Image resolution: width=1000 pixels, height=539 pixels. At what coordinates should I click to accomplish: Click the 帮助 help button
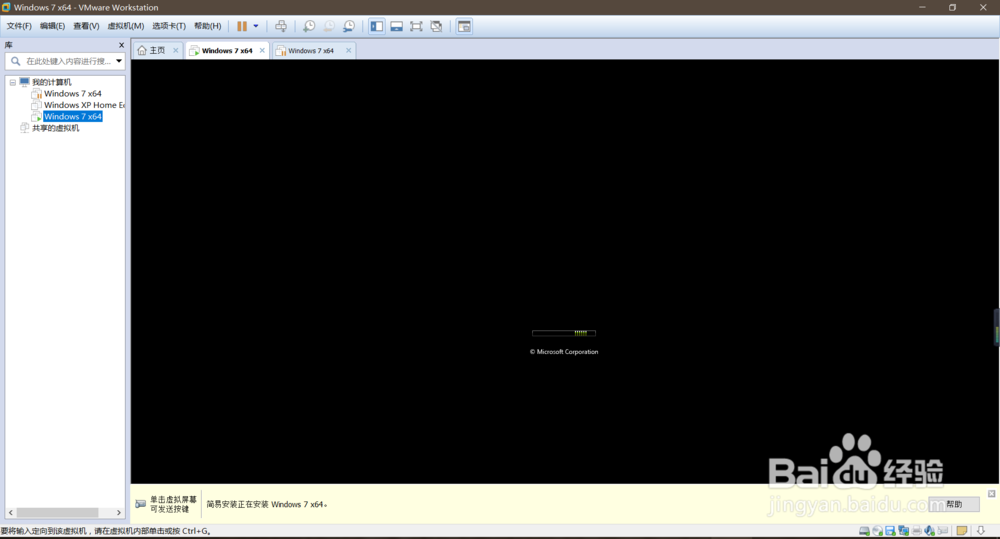click(x=954, y=504)
